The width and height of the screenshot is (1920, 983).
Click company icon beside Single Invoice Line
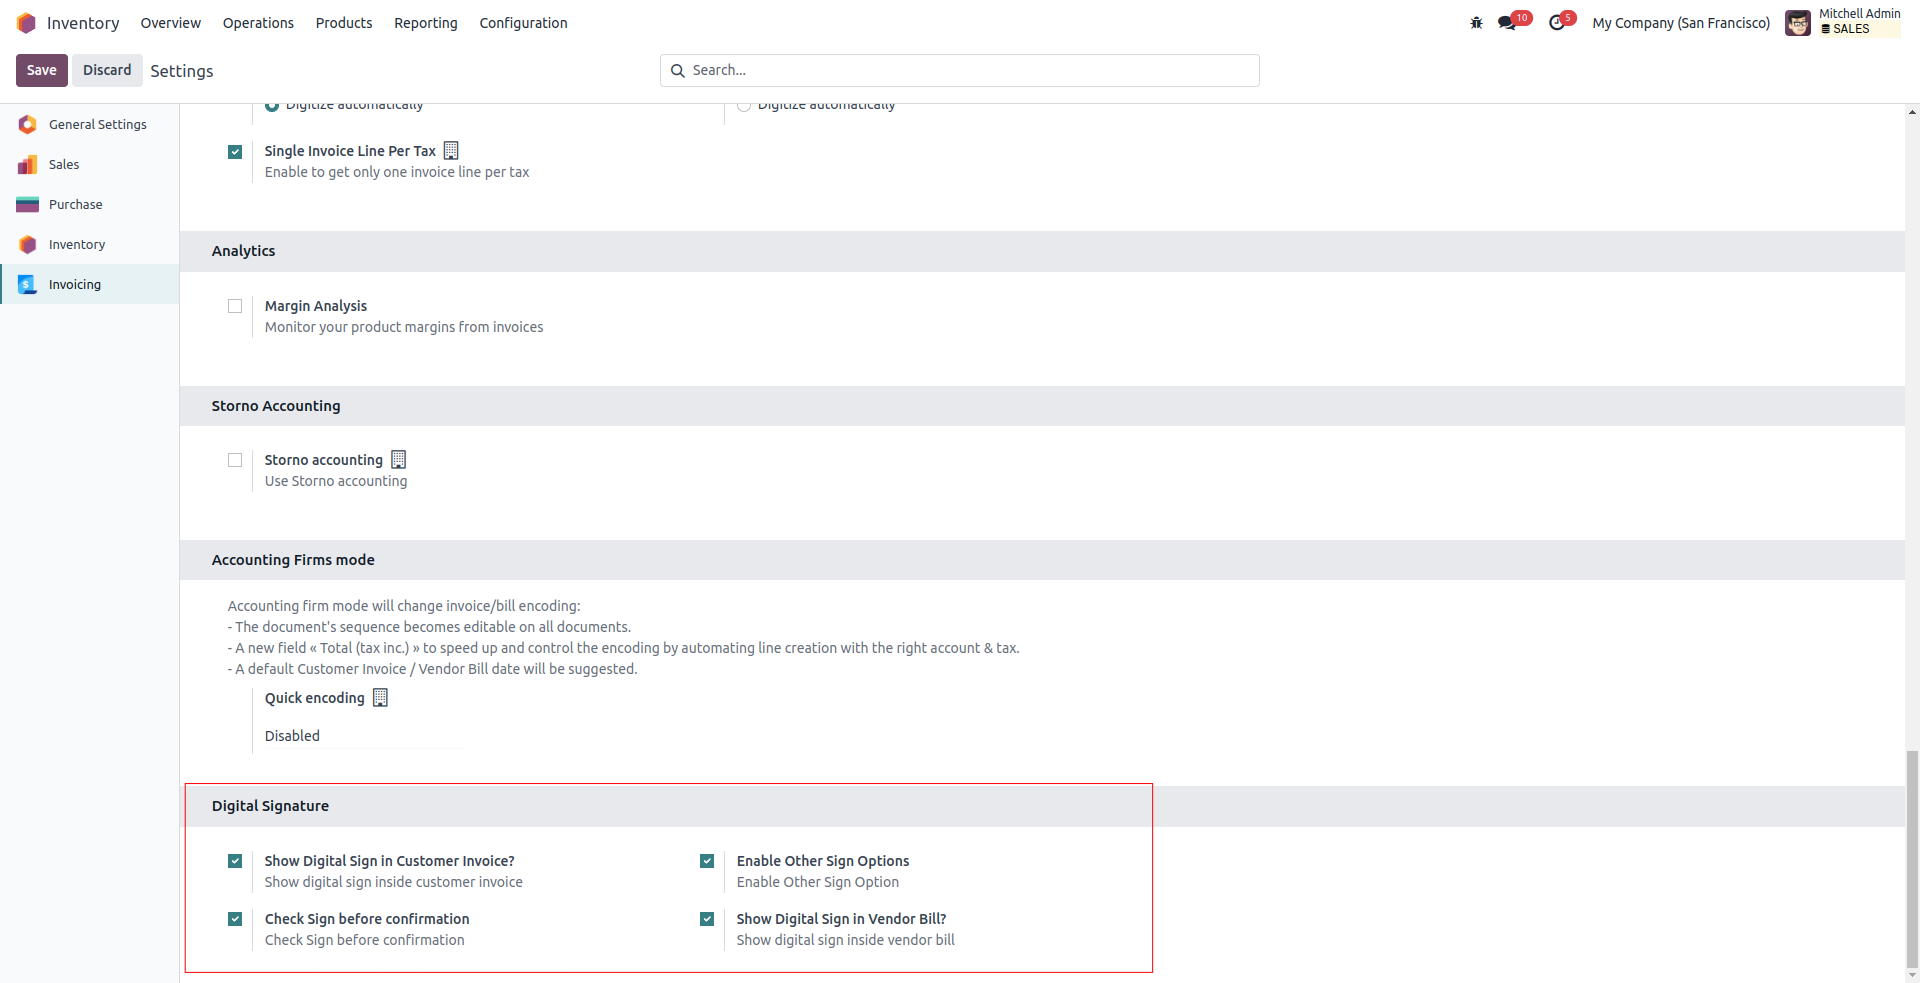pos(451,151)
